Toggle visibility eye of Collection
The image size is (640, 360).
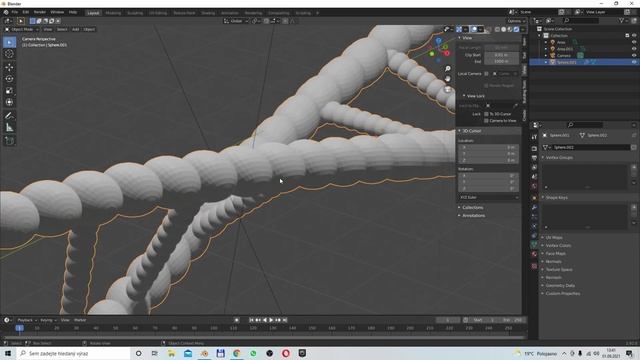pos(634,36)
